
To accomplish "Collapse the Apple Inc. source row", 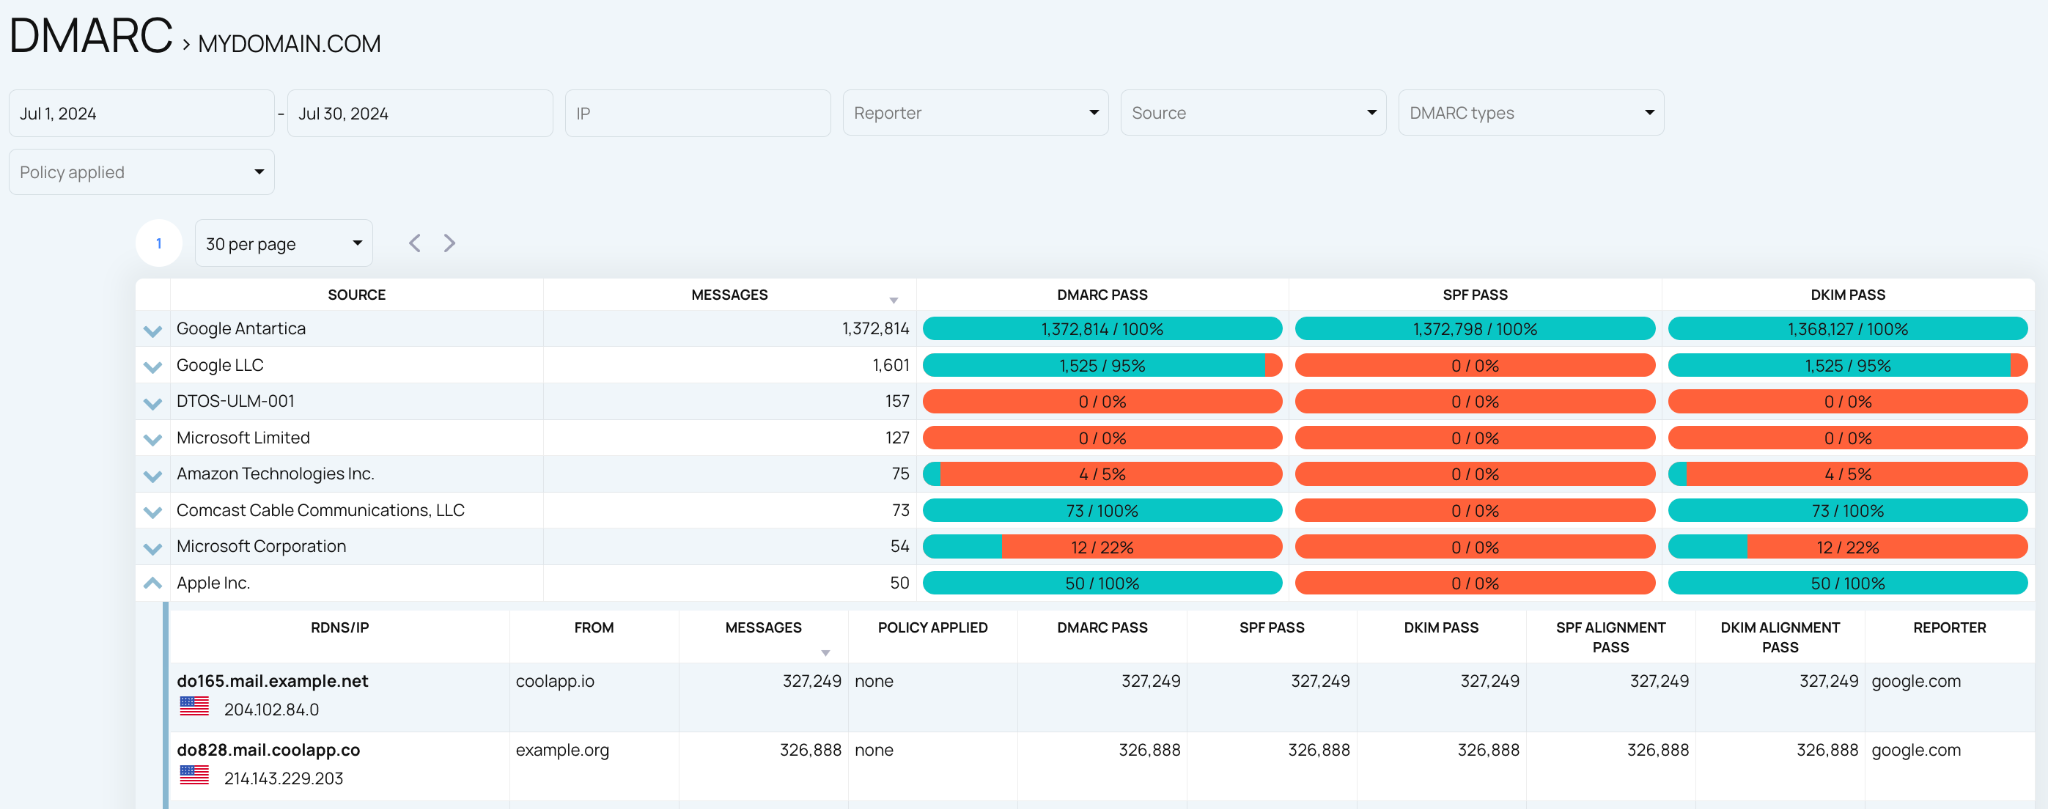I will [152, 583].
